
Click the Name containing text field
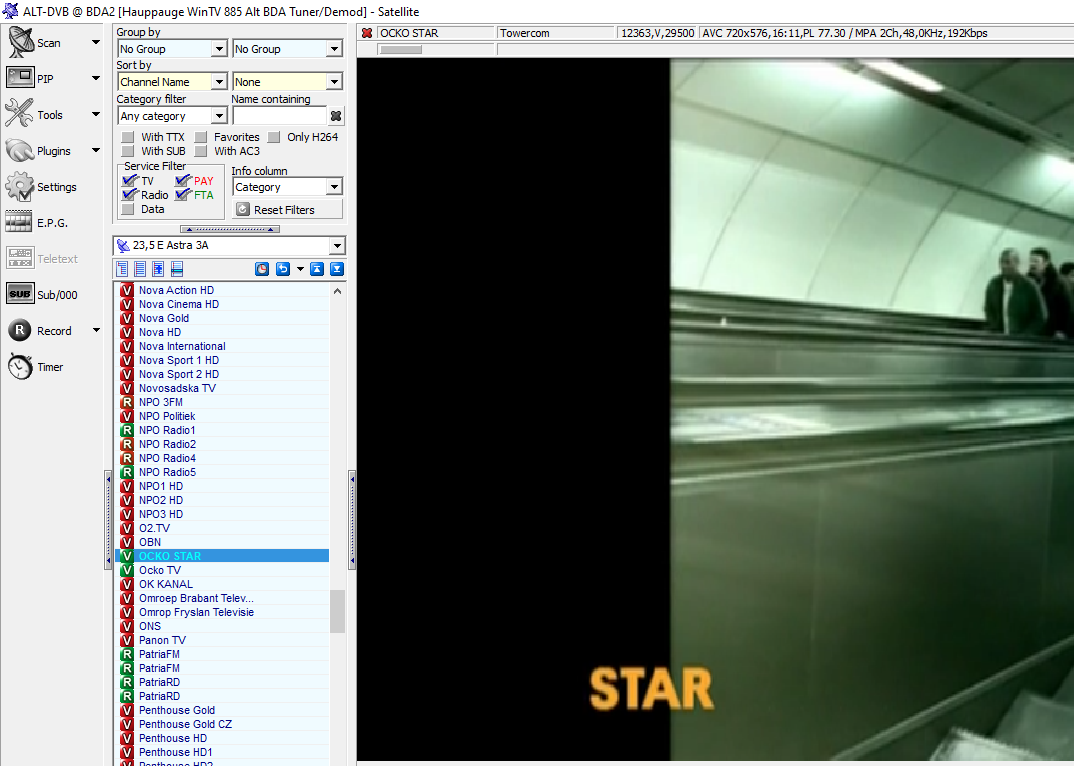point(280,116)
